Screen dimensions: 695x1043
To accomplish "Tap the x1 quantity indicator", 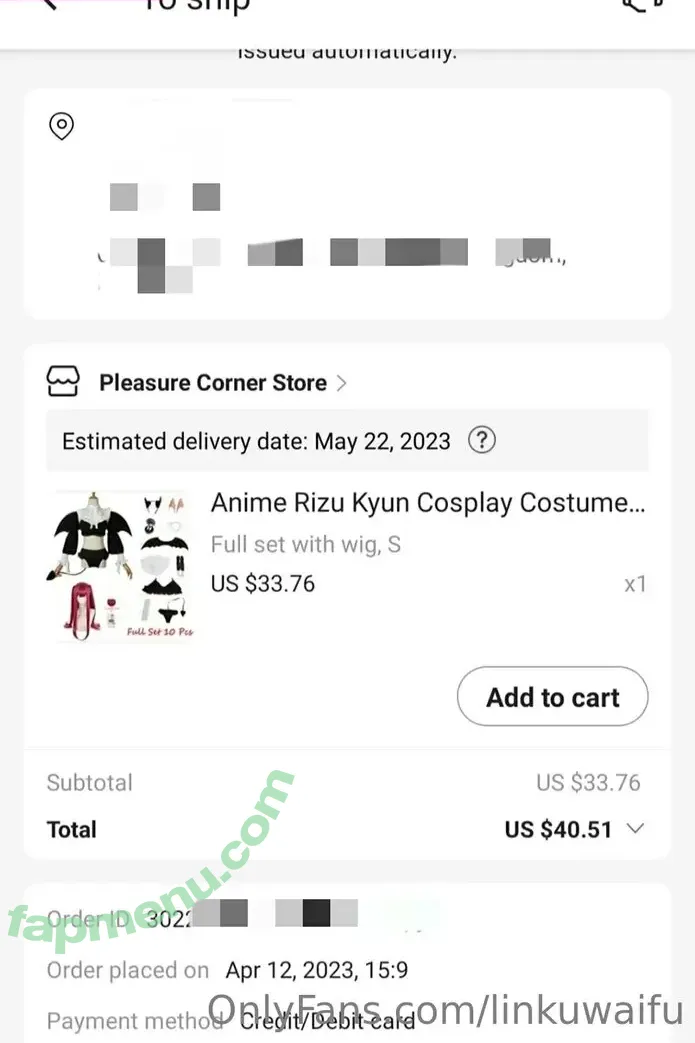I will [635, 584].
